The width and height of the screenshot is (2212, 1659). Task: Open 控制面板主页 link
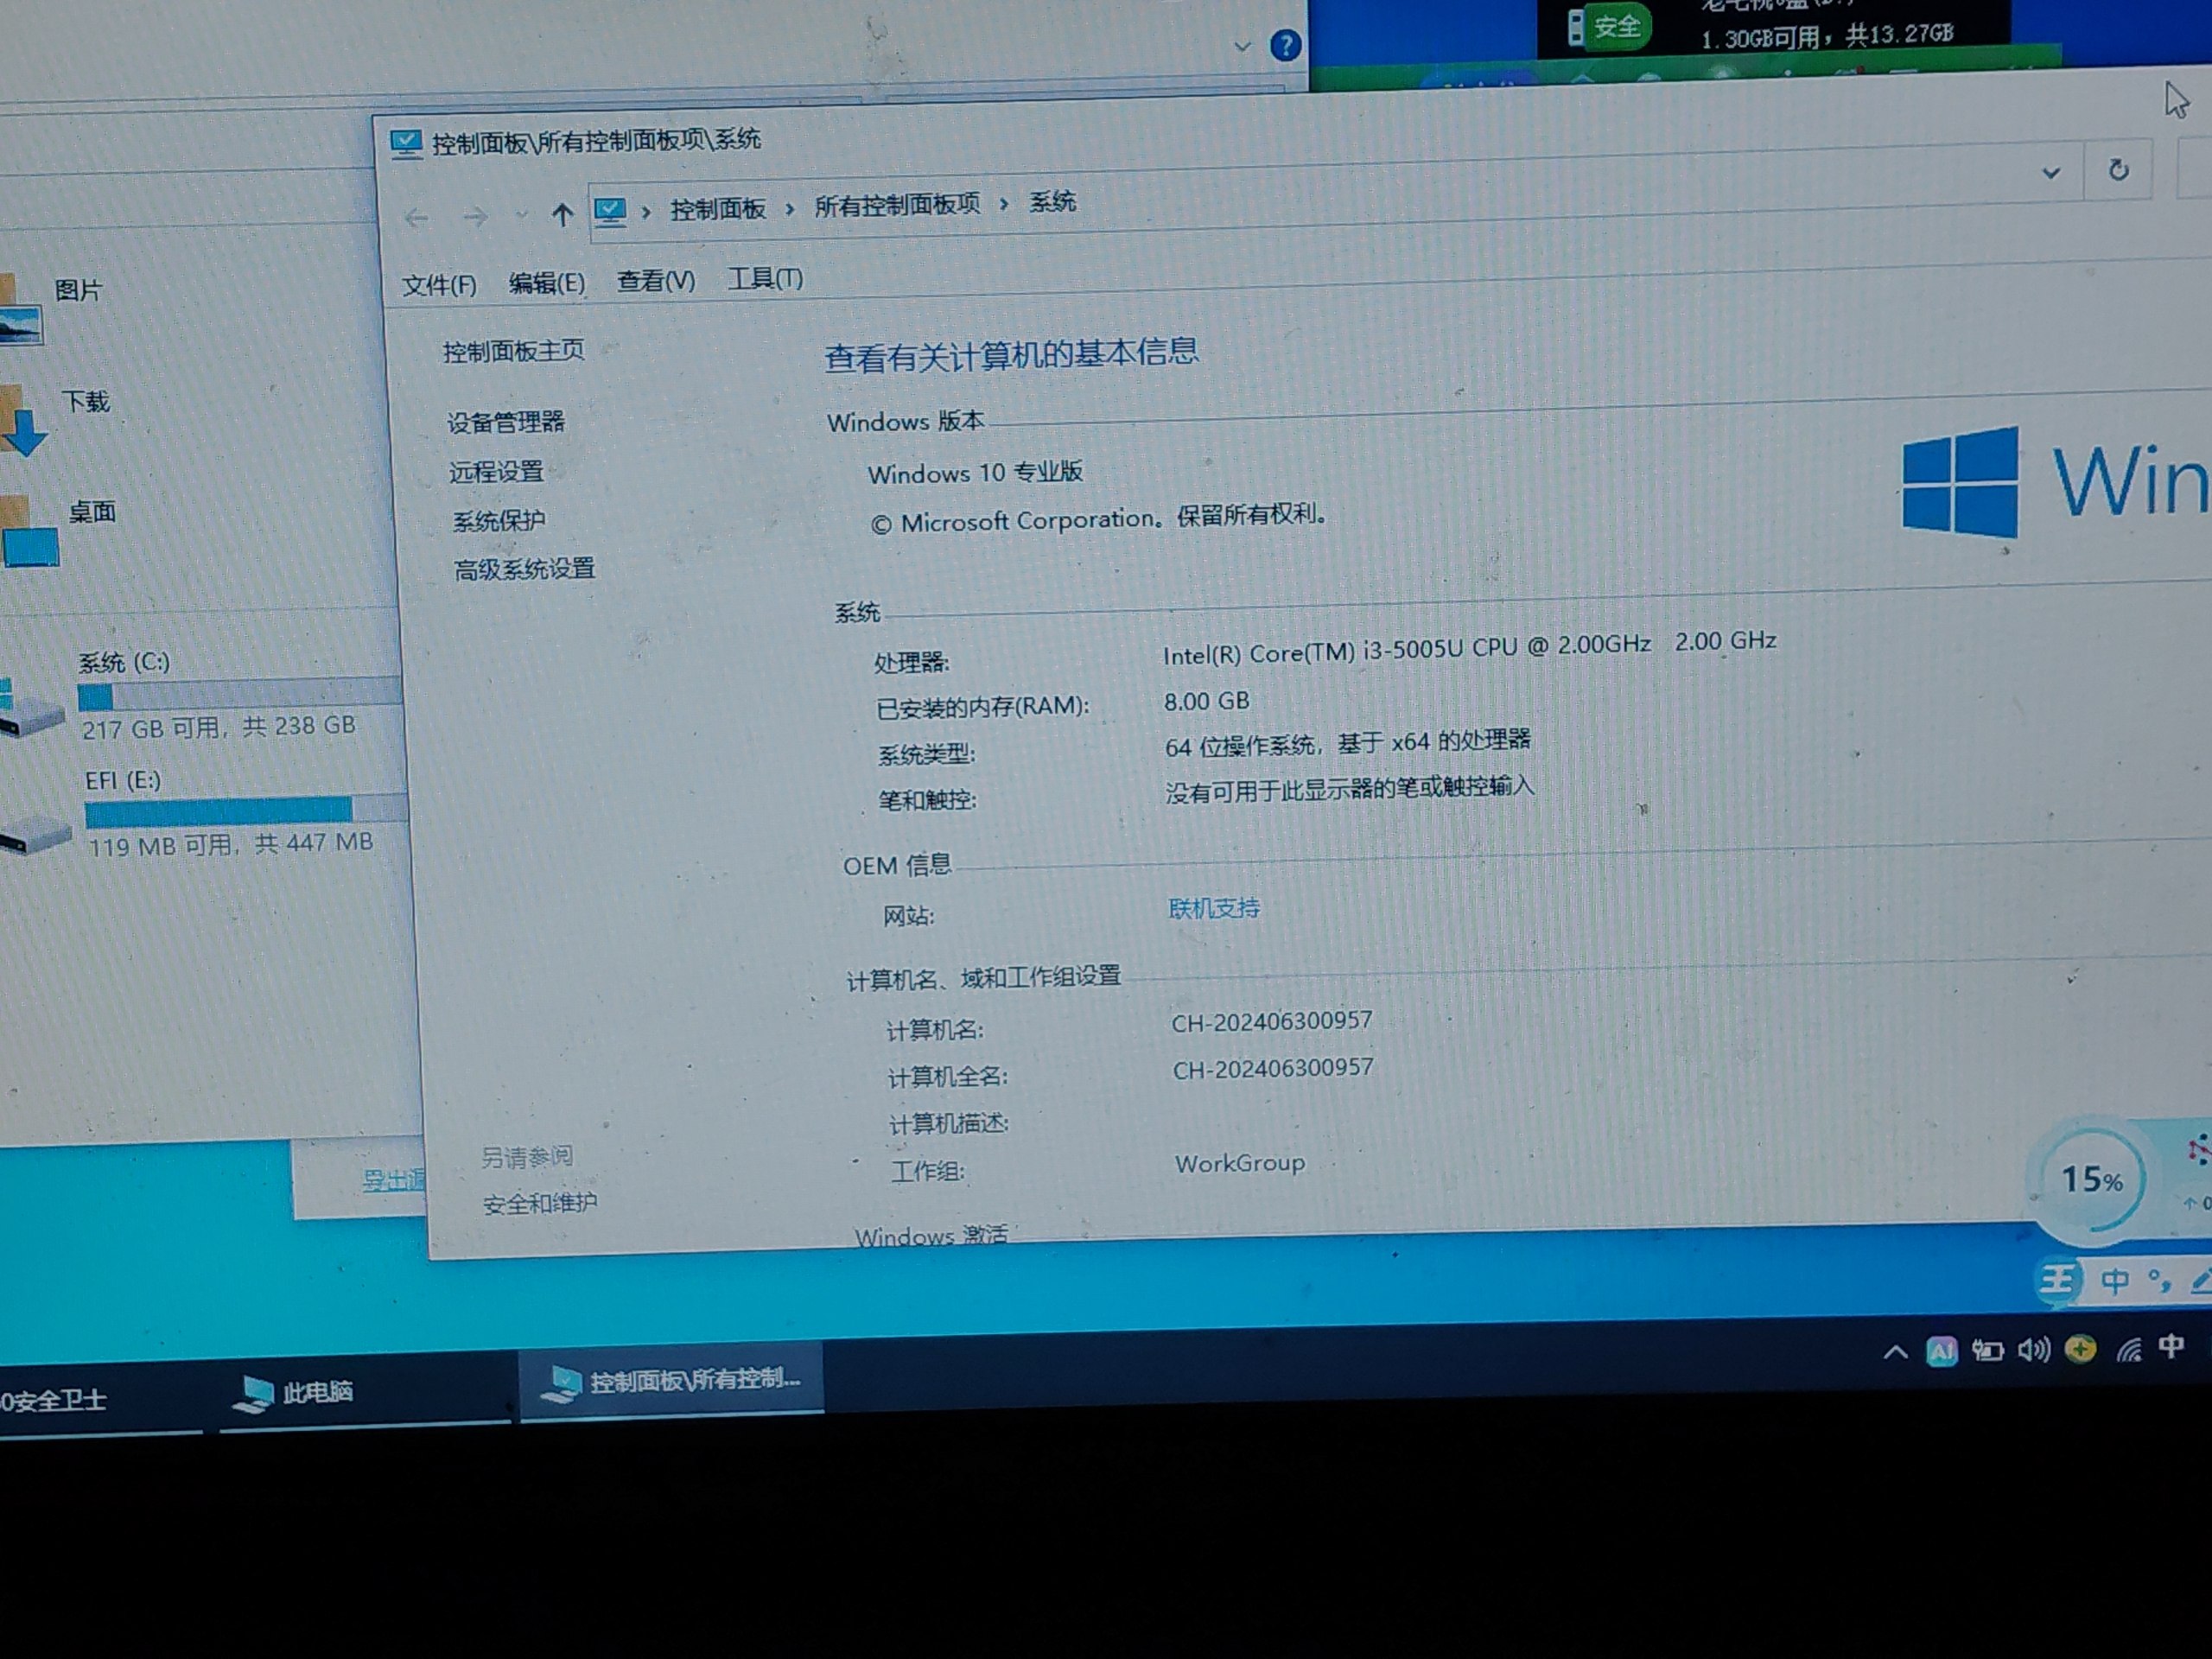pyautogui.click(x=514, y=351)
